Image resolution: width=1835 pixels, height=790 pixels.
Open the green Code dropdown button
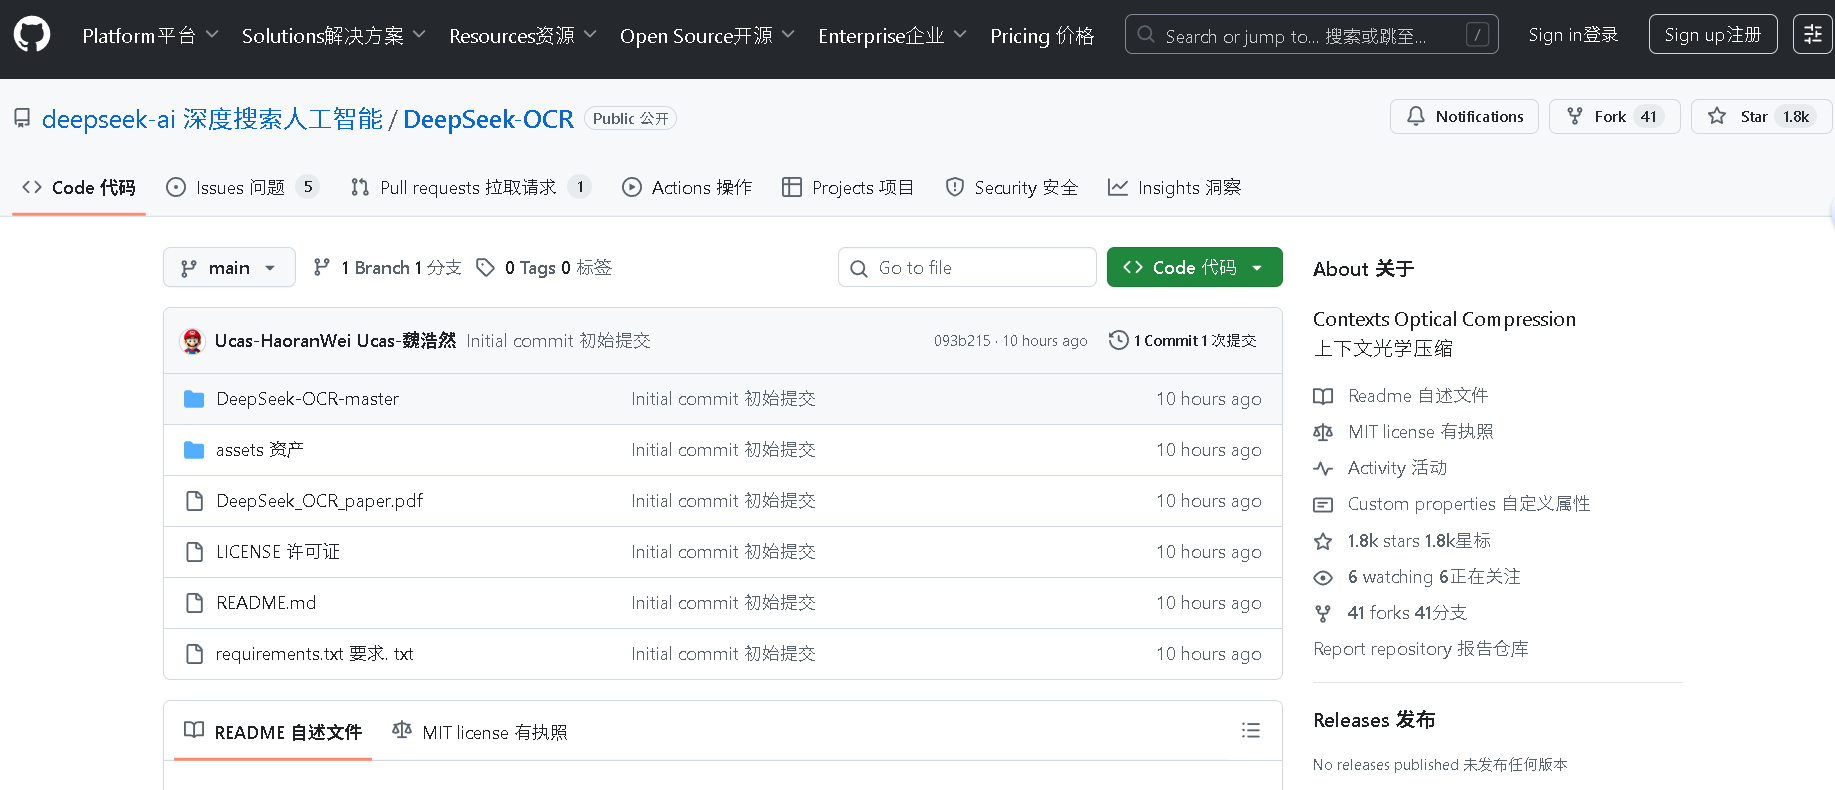coord(1194,267)
